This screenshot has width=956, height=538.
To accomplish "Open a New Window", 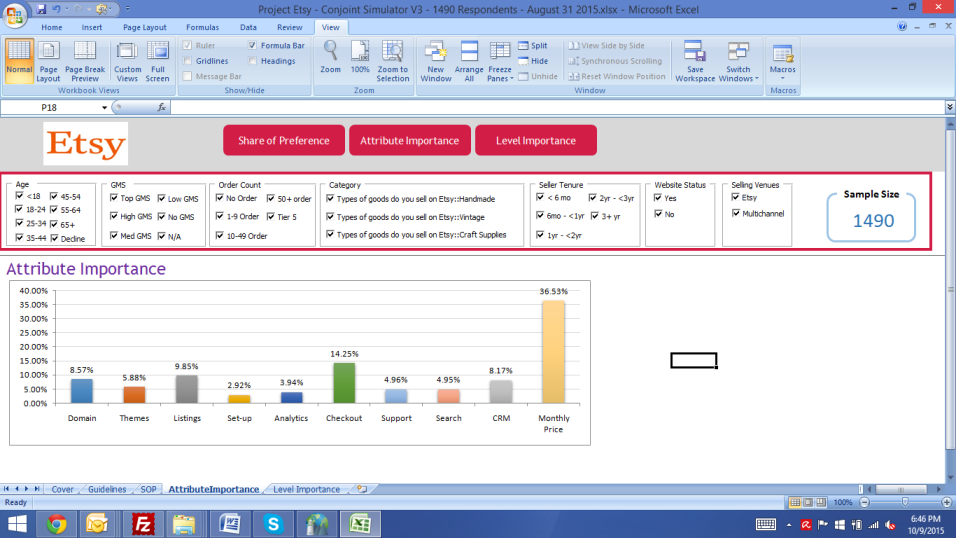I will tap(435, 60).
